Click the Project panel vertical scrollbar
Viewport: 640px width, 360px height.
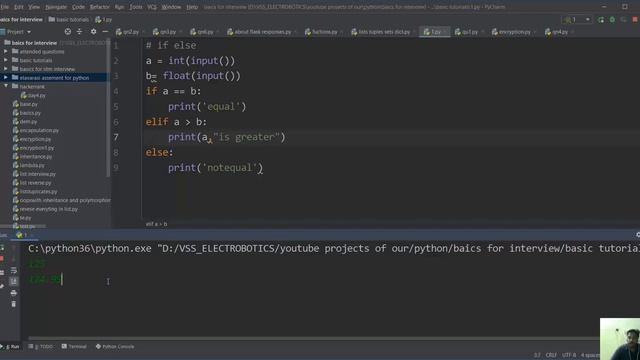(108, 108)
